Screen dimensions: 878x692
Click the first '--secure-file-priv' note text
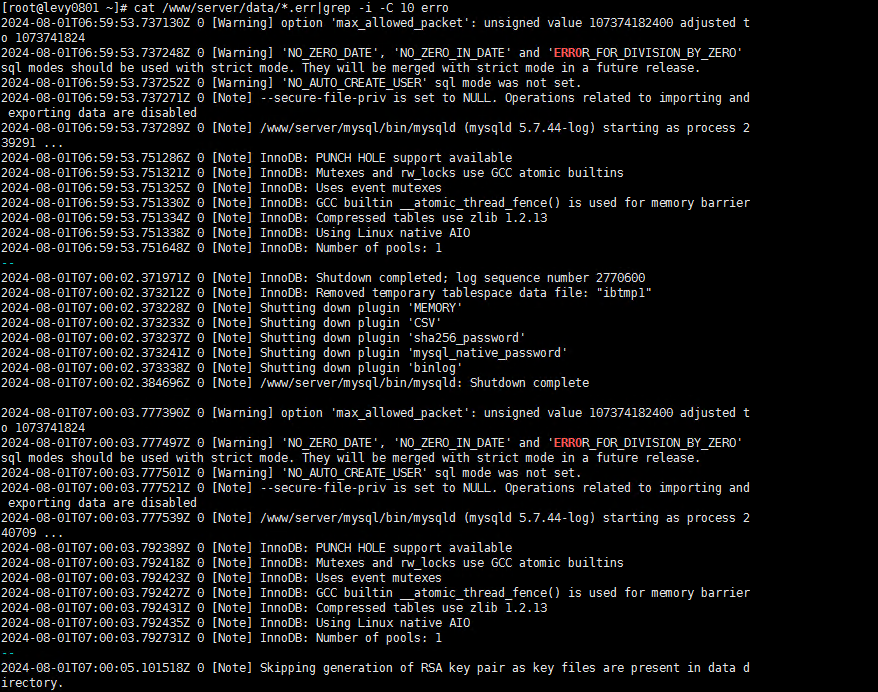pyautogui.click(x=323, y=98)
